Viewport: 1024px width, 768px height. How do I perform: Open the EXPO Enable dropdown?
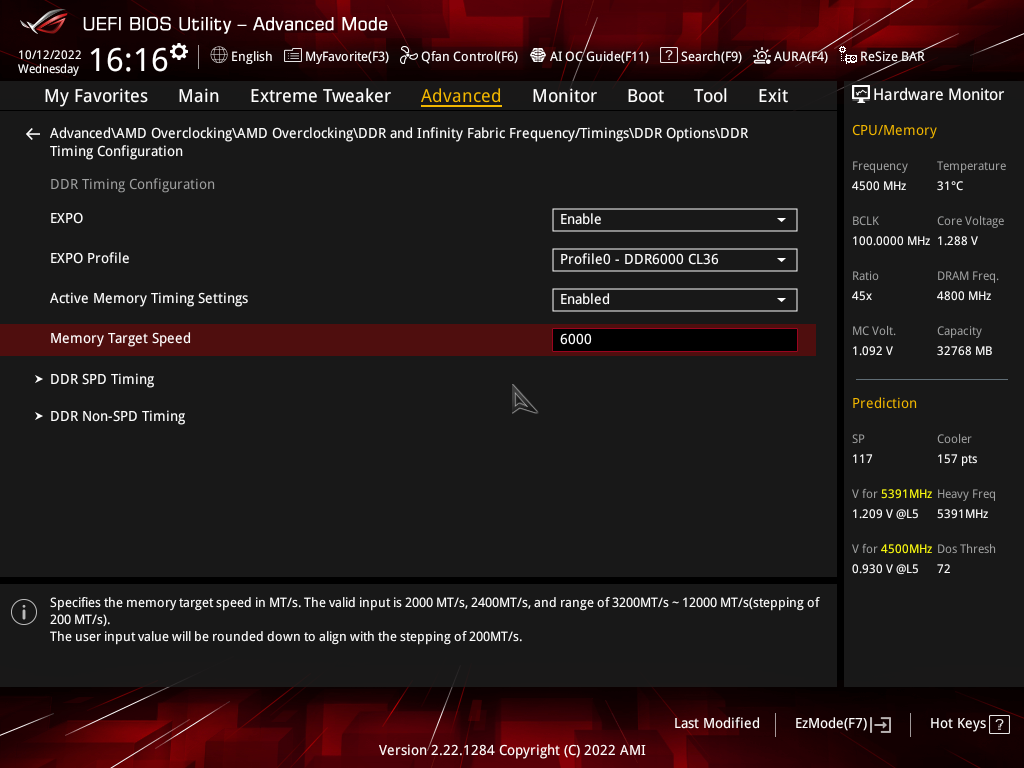click(675, 220)
